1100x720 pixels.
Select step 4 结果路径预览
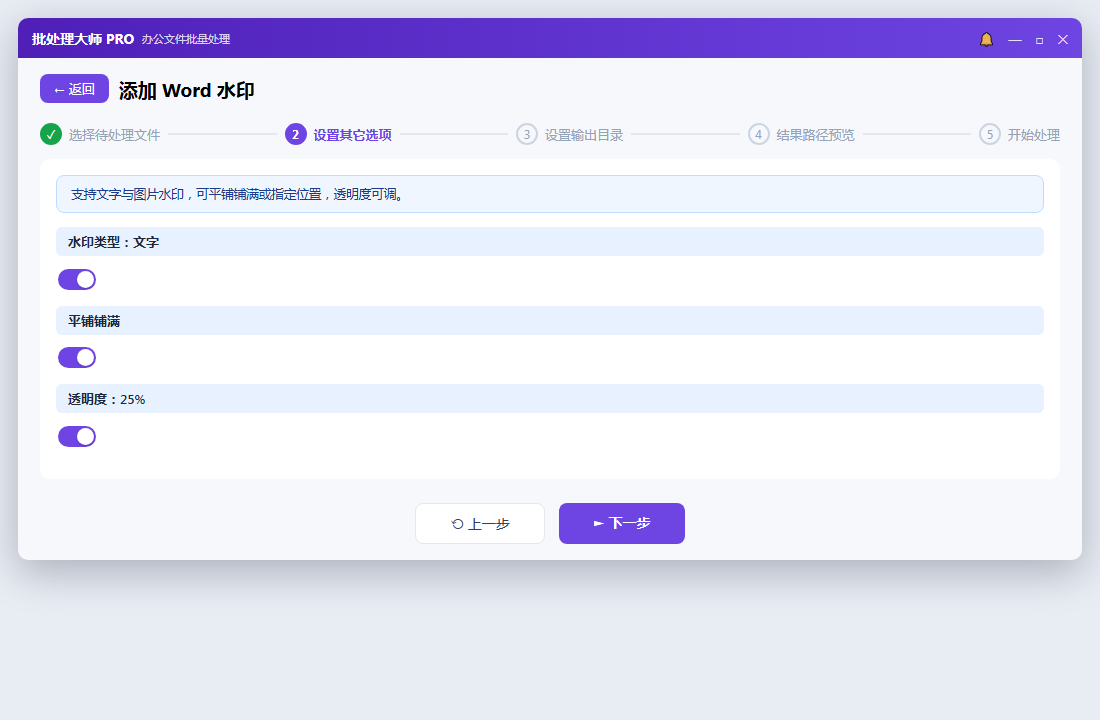tap(801, 134)
